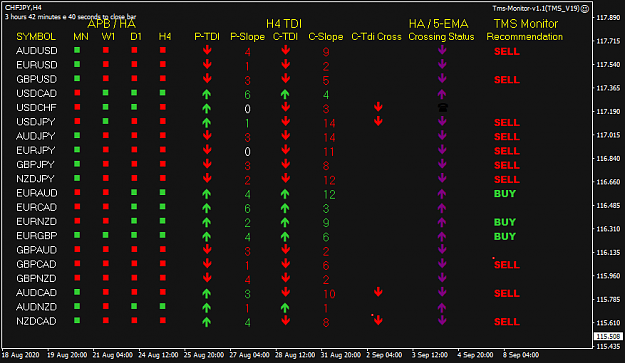This screenshot has width=625, height=363.
Task: Click the time-to-close-bar countdown text
Action: pyautogui.click(x=71, y=17)
